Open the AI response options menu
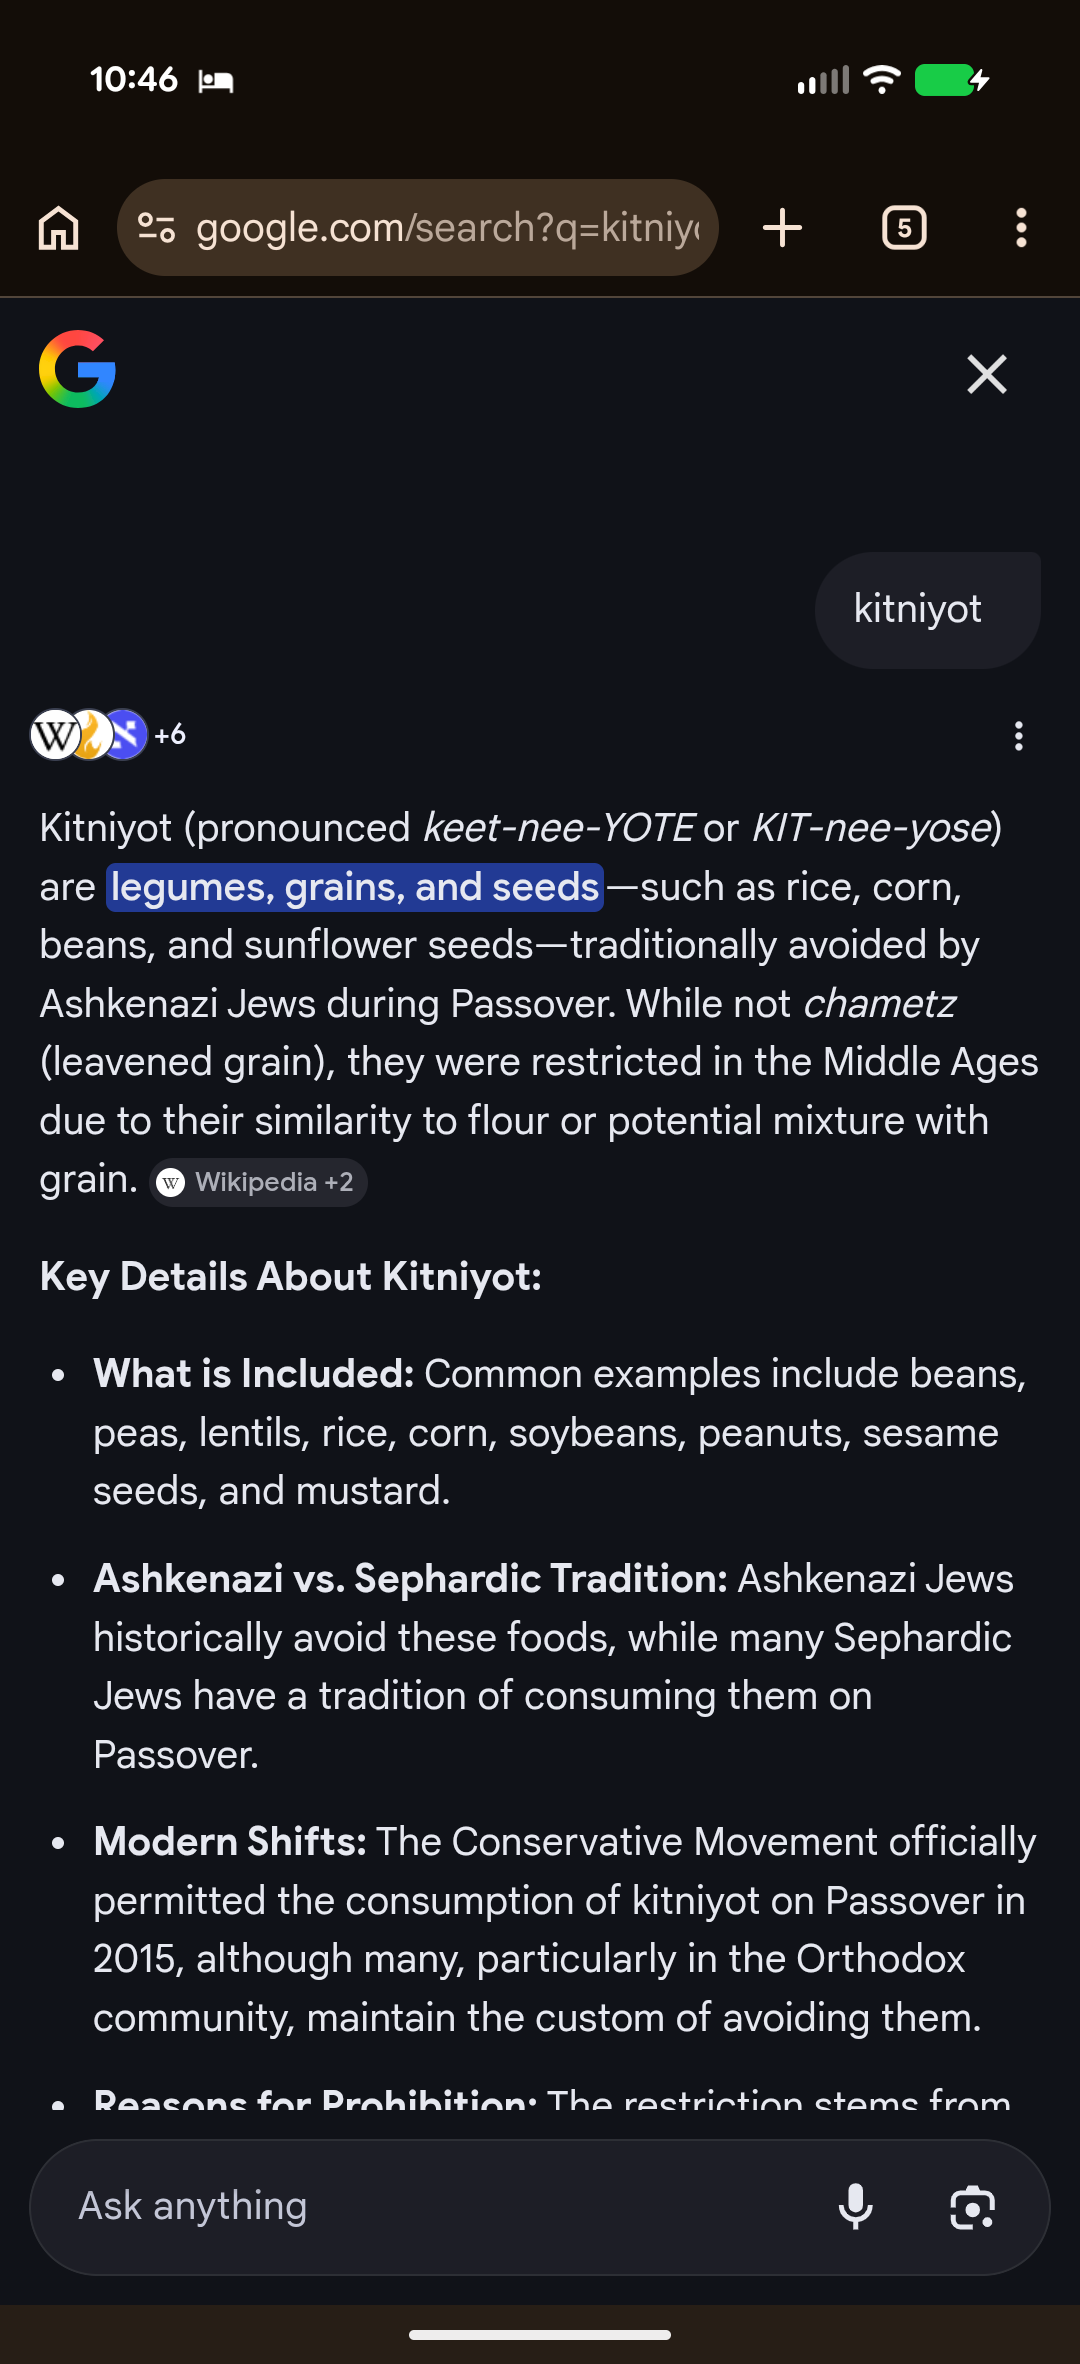Screen dimensions: 1080x2364 [x=1018, y=736]
